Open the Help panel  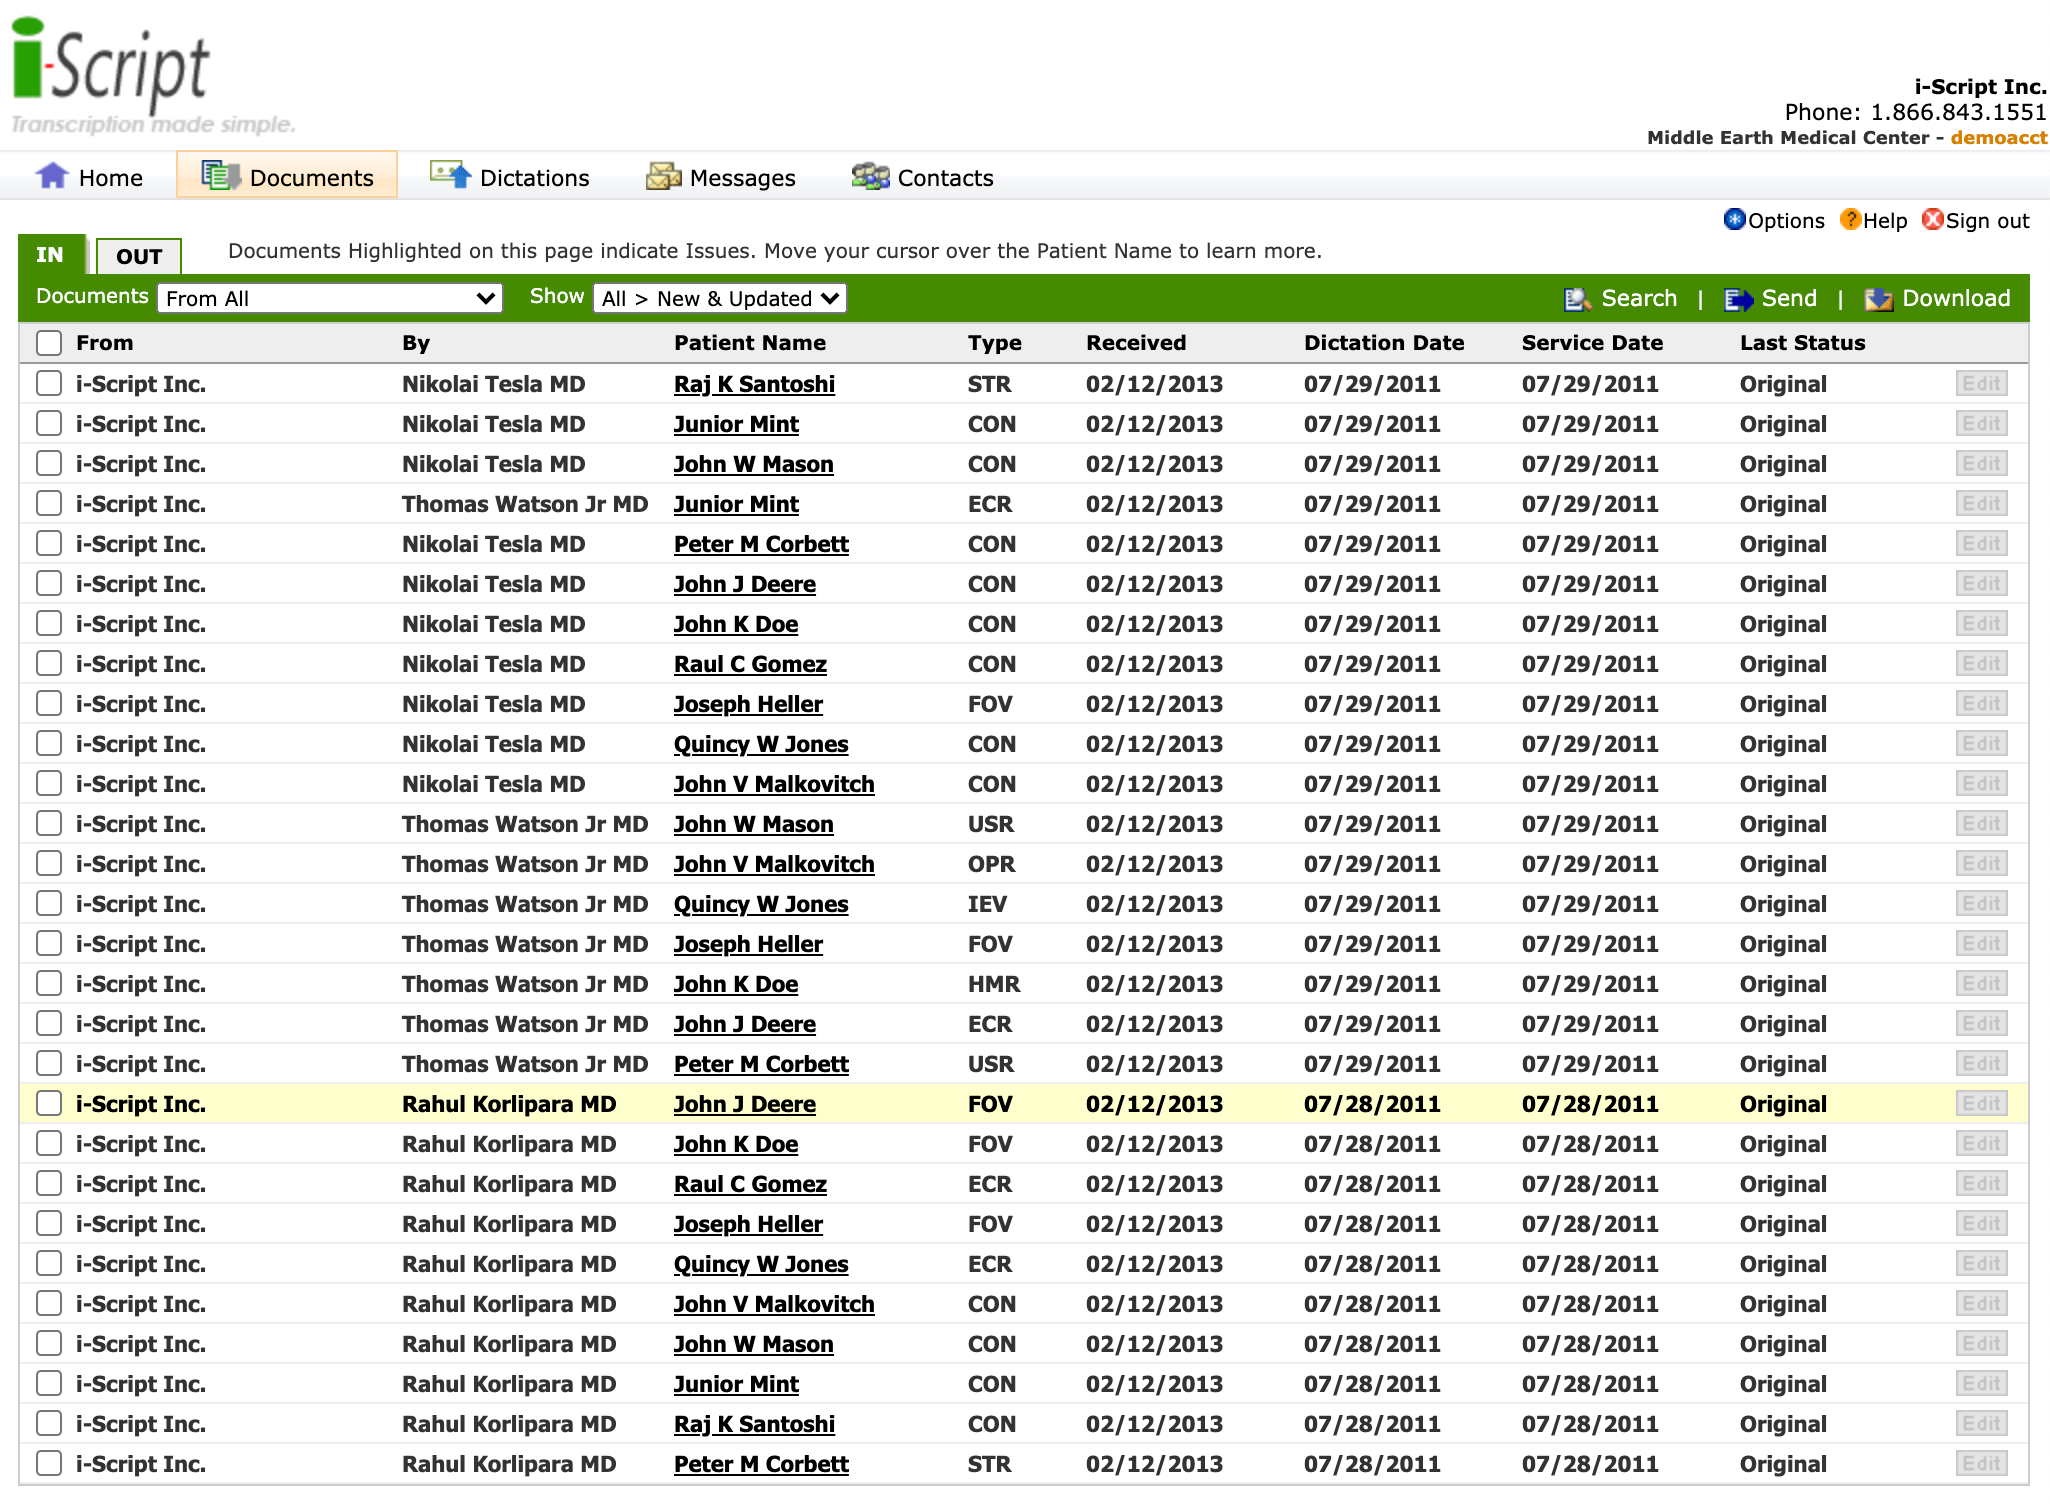(x=1884, y=220)
